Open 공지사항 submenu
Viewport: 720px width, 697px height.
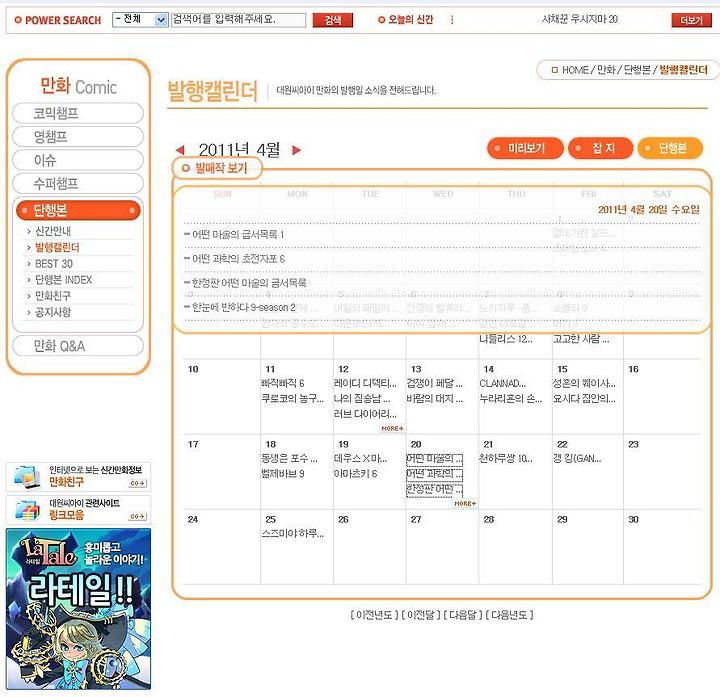tap(53, 312)
